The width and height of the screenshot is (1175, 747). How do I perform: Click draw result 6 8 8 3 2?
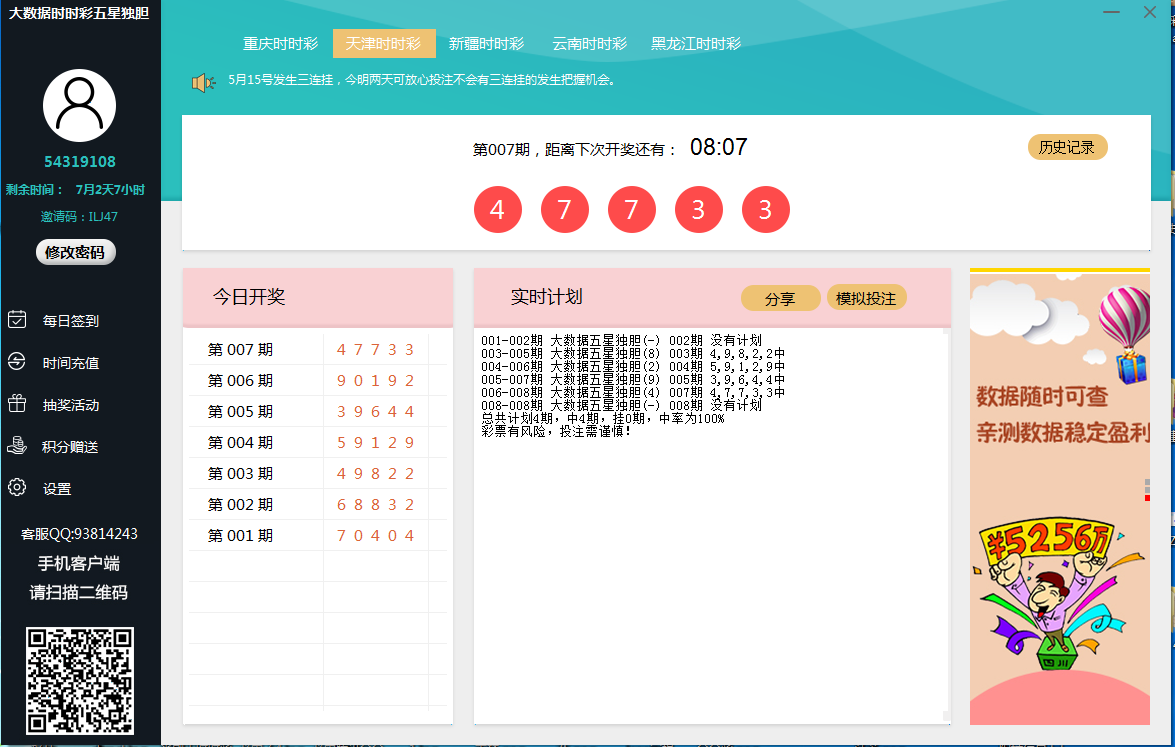coord(375,504)
